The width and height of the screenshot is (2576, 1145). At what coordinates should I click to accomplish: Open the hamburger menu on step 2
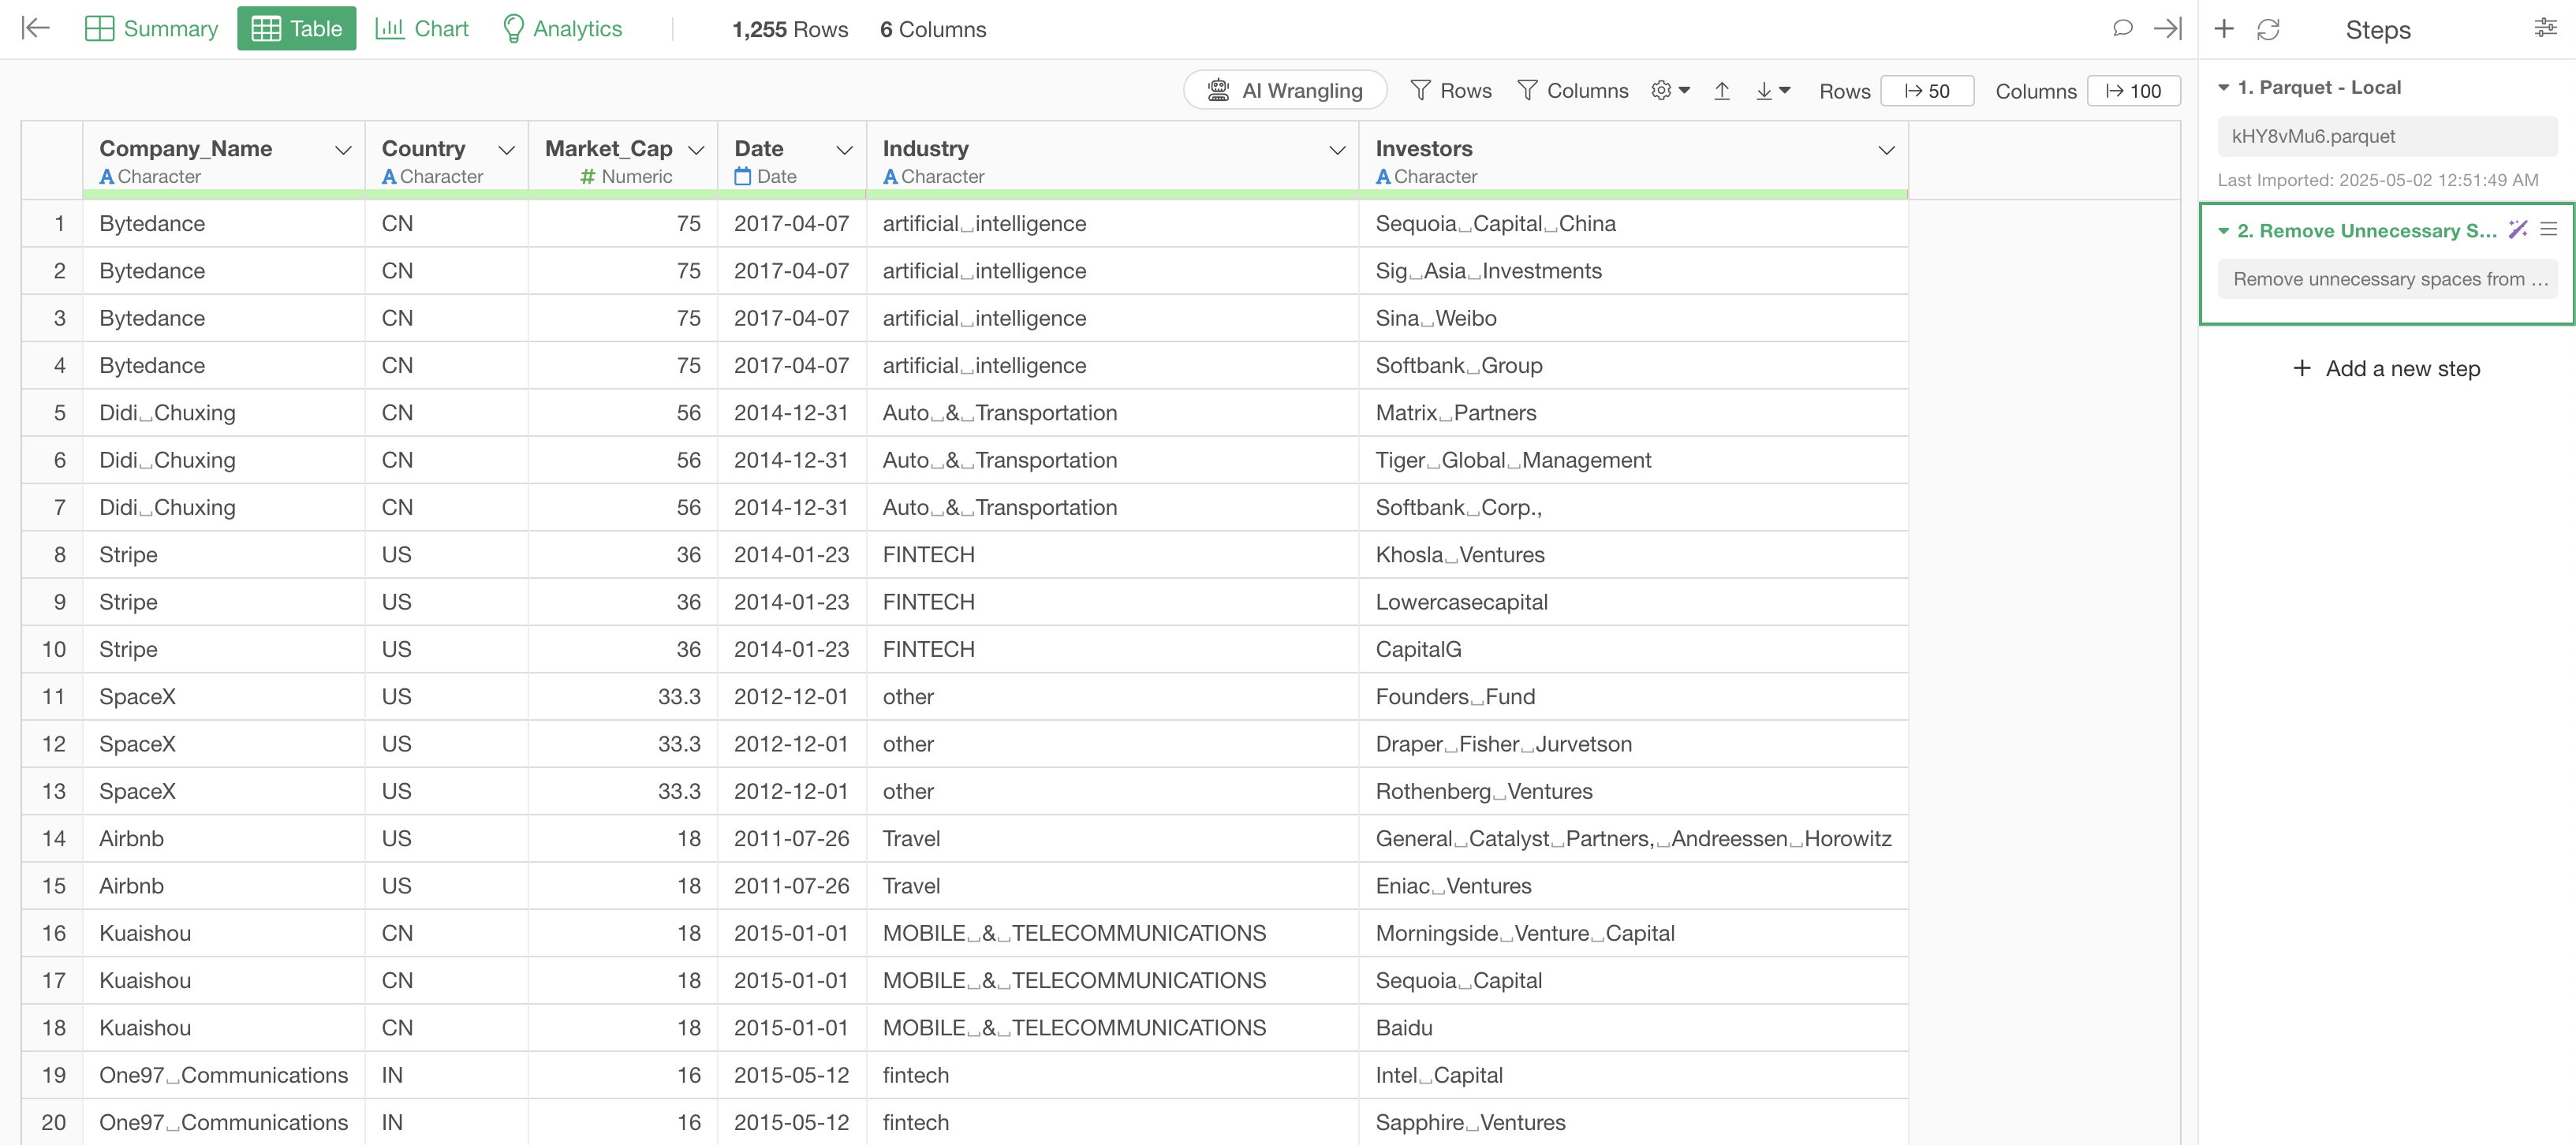point(2549,230)
